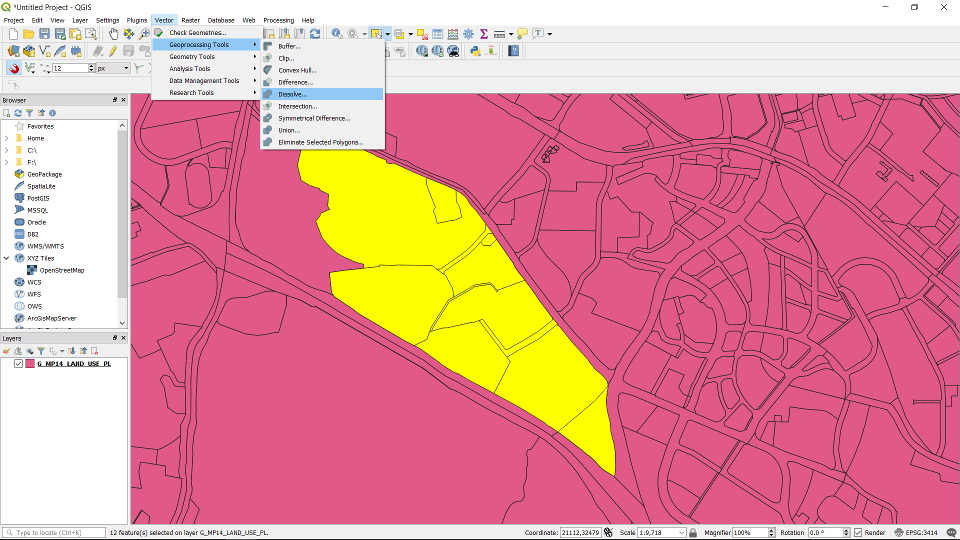Click the Save Project icon
The image size is (960, 540).
pos(44,34)
